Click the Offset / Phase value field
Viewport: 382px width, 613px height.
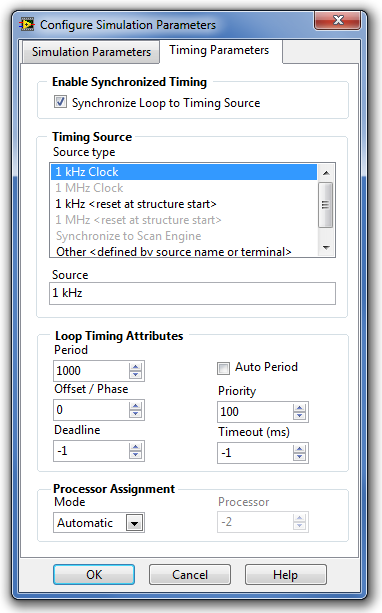pyautogui.click(x=91, y=410)
